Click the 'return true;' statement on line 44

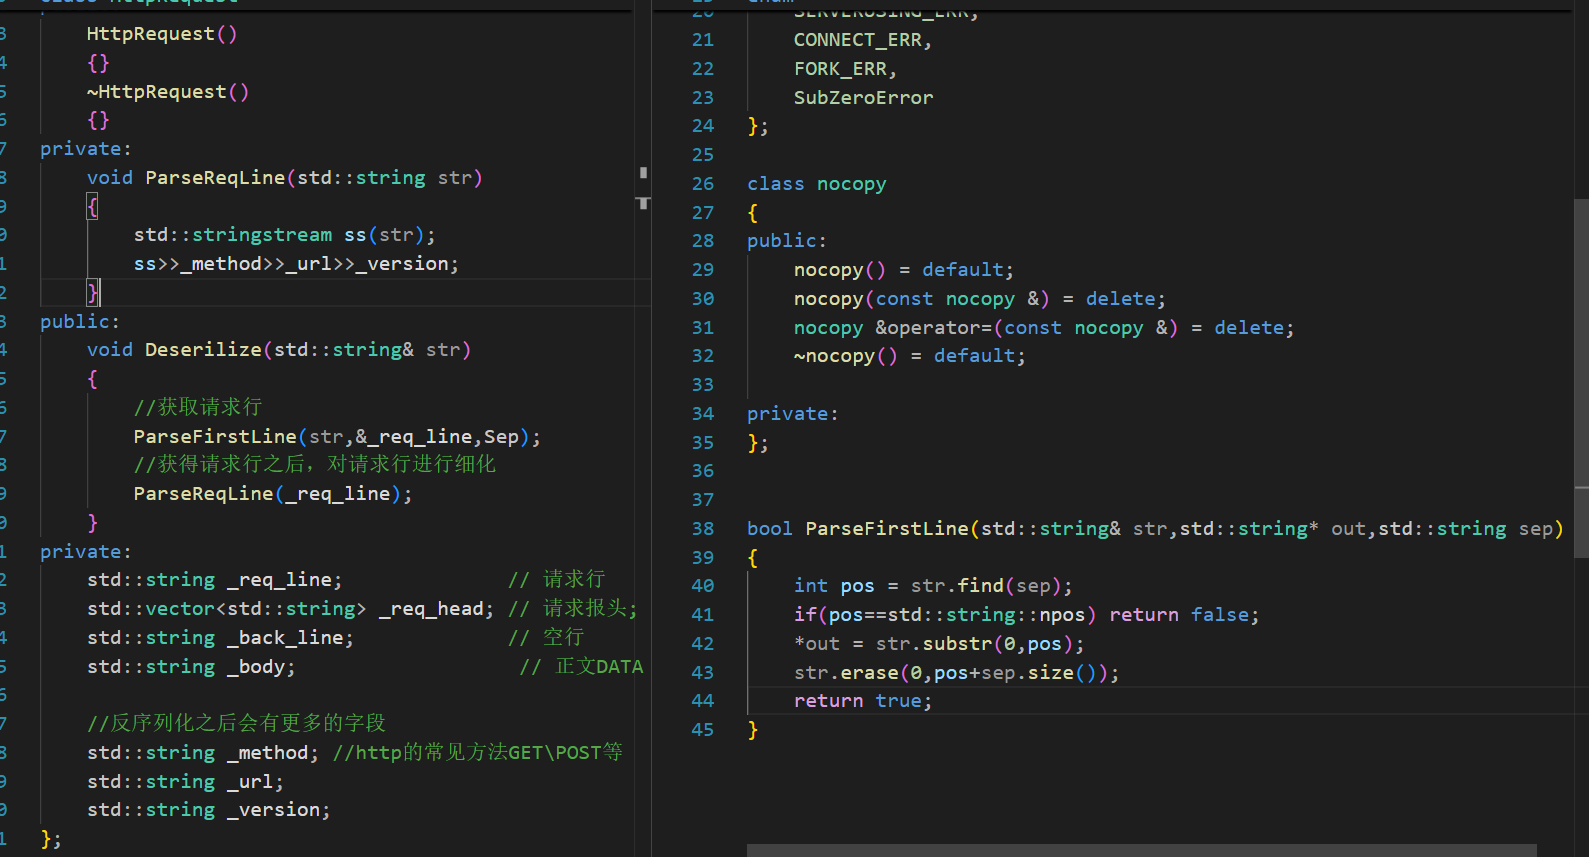click(862, 701)
